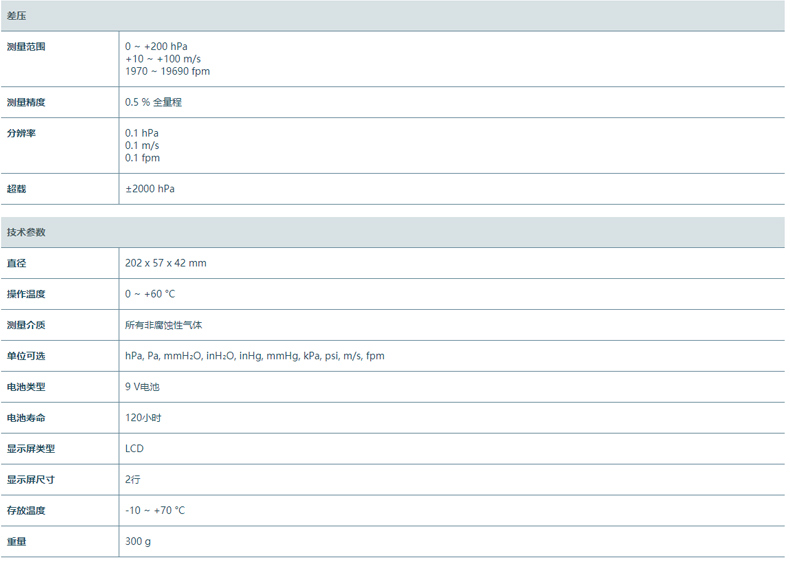Select the 测量精度 row label
Viewport: 790px width, 565px height.
pos(26,102)
